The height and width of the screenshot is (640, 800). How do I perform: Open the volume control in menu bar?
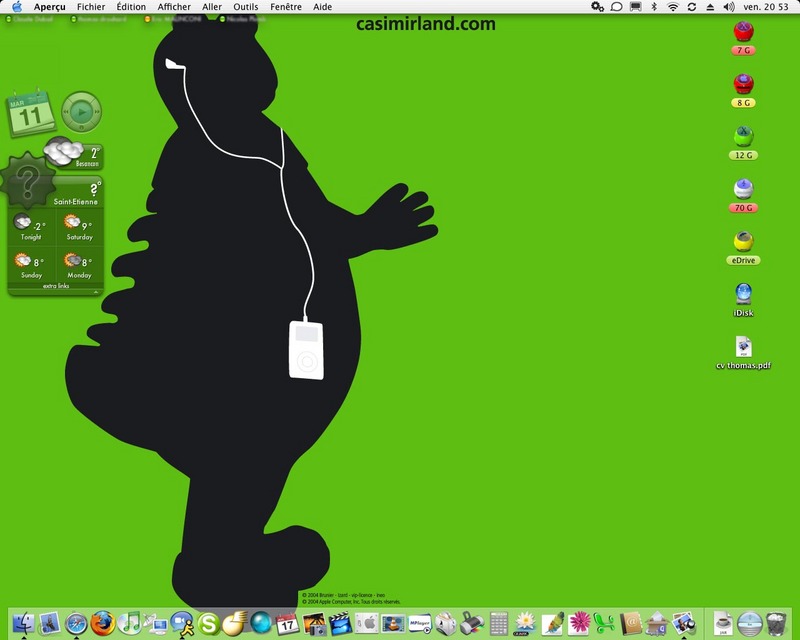pyautogui.click(x=729, y=7)
